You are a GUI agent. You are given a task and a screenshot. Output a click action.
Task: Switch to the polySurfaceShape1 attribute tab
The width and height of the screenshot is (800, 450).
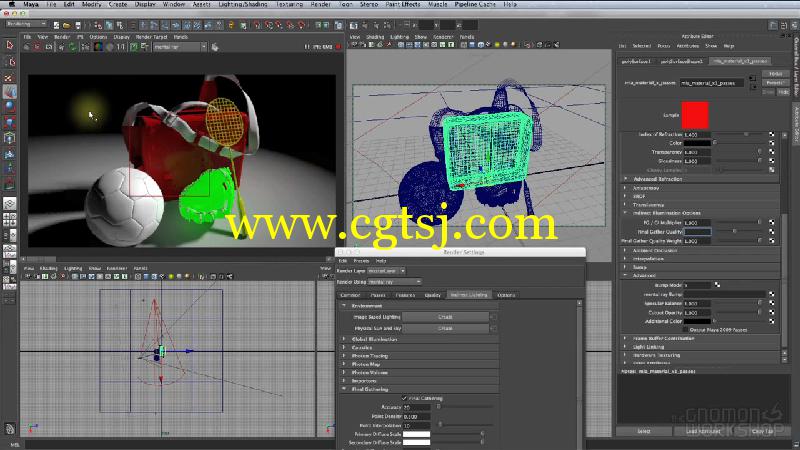click(x=682, y=61)
